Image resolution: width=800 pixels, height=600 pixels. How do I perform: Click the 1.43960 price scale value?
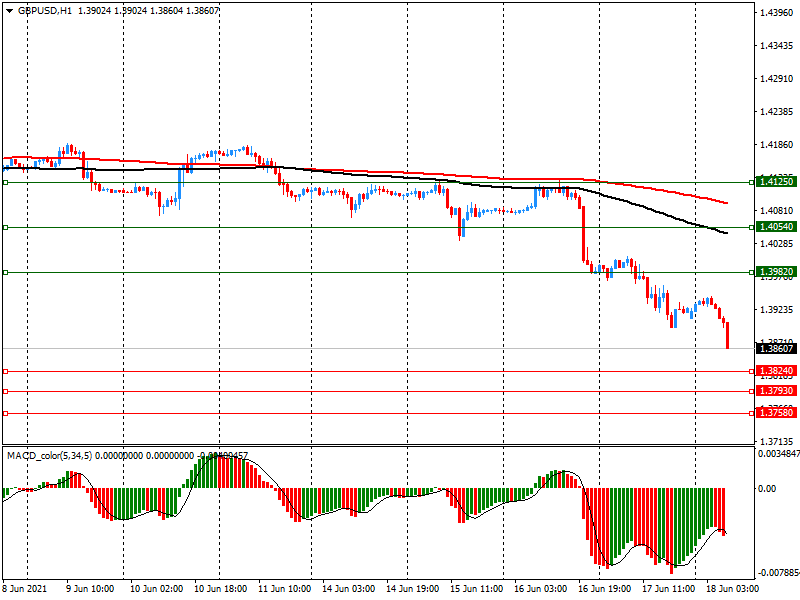click(777, 12)
